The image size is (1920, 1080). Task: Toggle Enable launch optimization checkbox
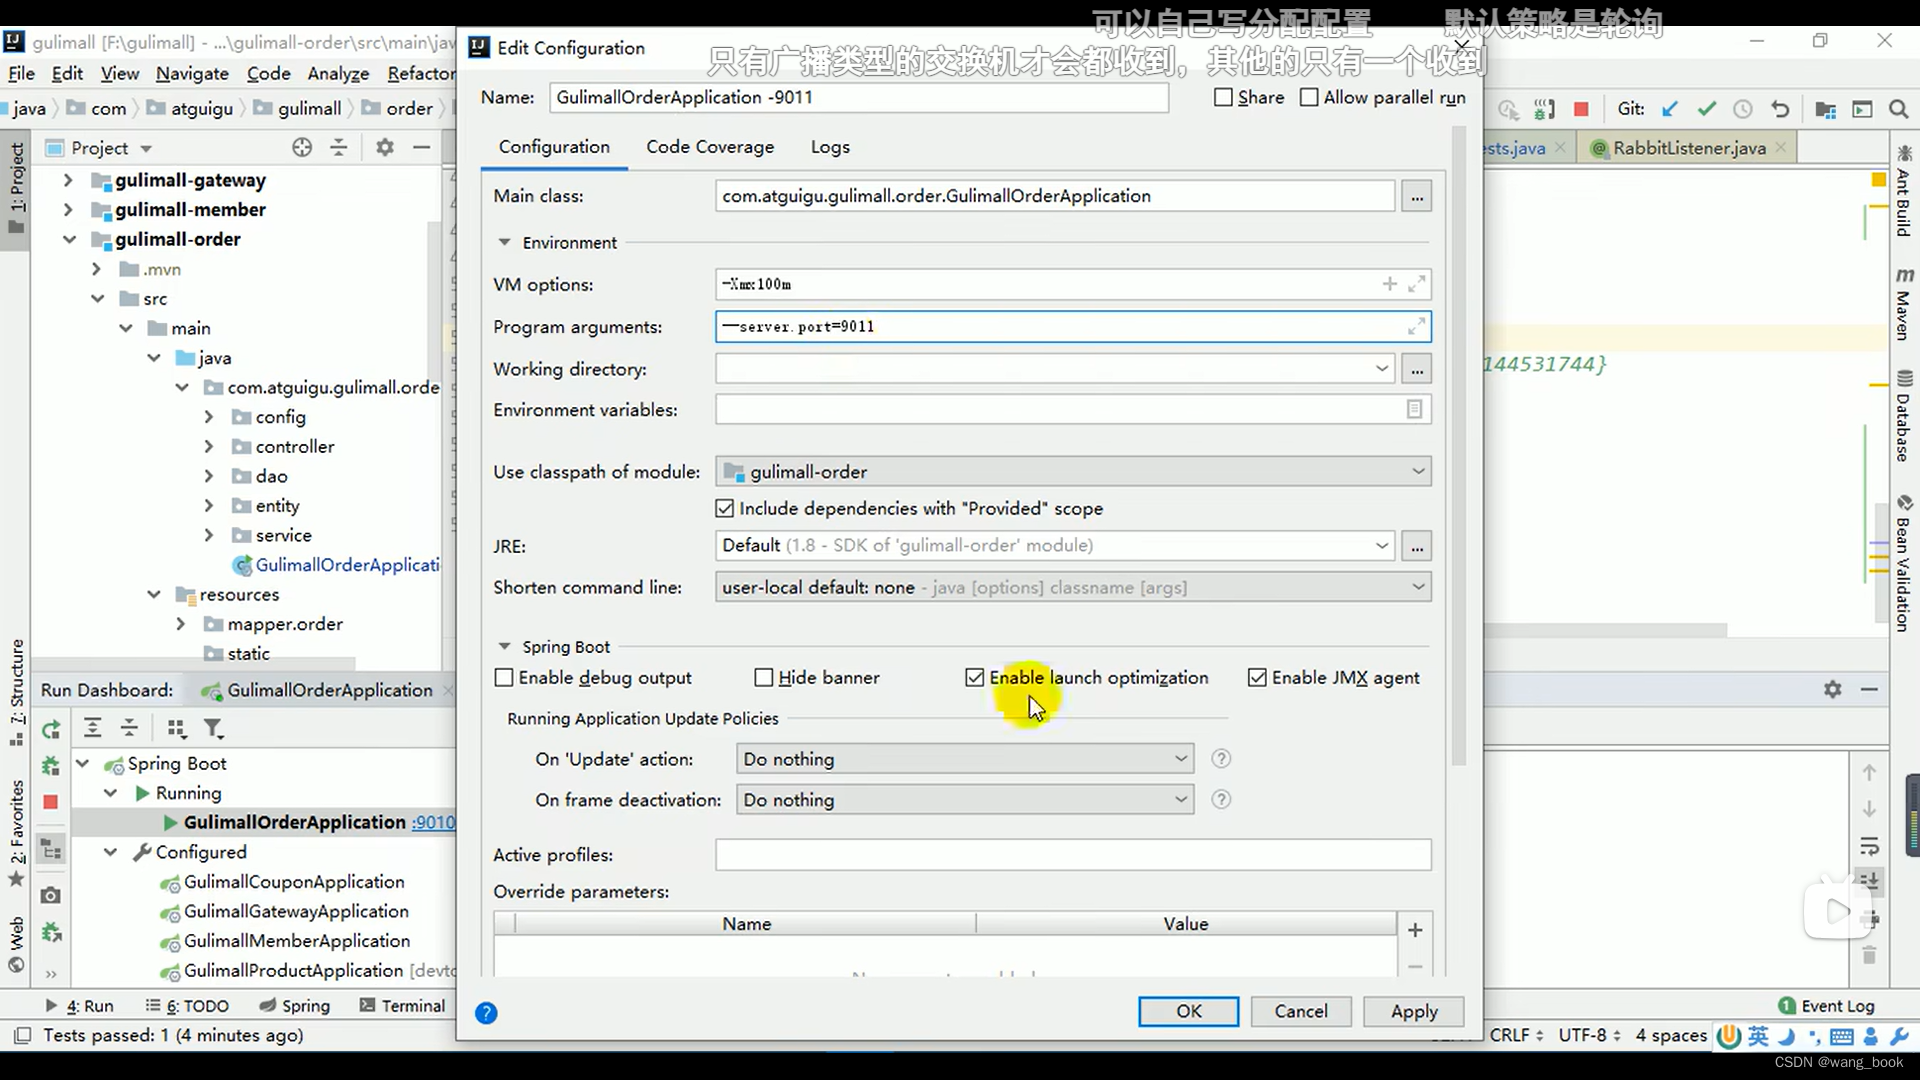975,676
